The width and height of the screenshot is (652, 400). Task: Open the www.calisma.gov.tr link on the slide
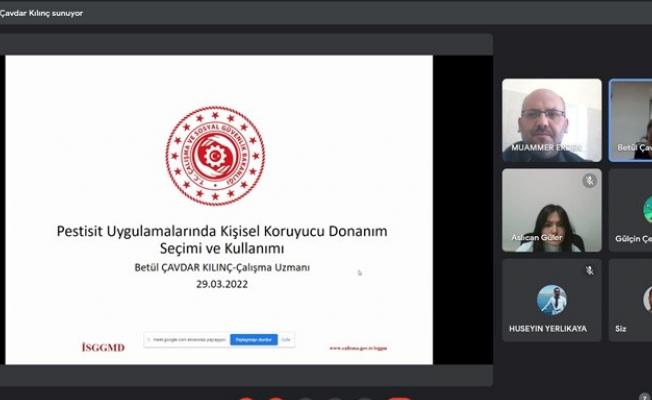358,348
